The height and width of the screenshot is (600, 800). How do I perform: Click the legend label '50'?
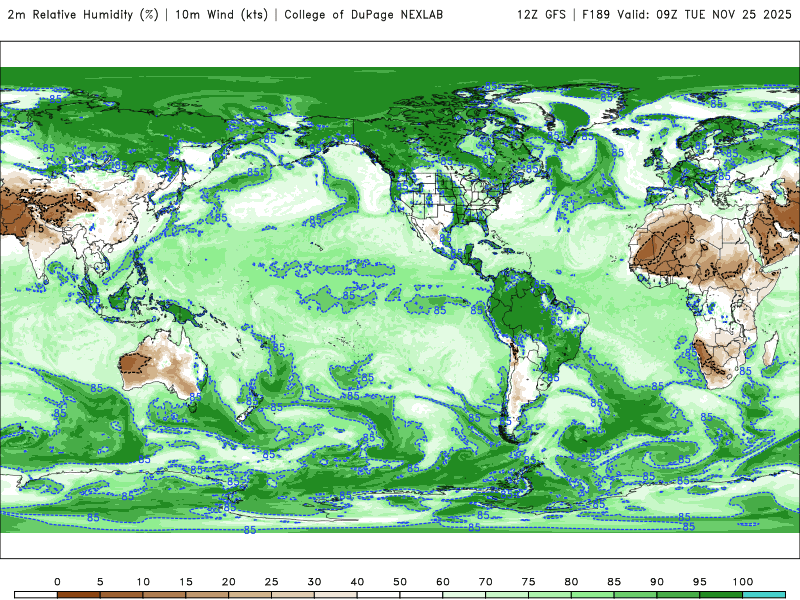[x=400, y=582]
